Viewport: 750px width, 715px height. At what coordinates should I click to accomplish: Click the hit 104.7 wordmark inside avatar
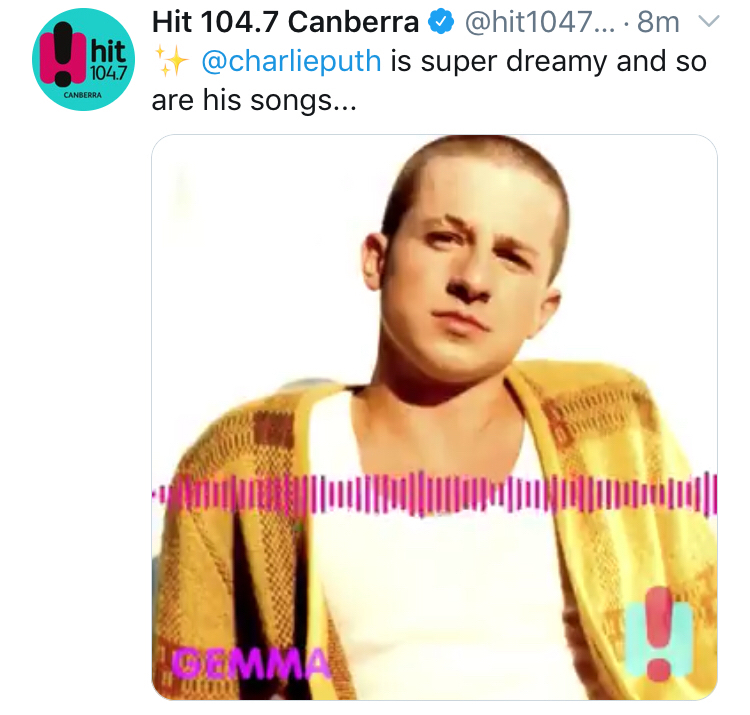[108, 60]
